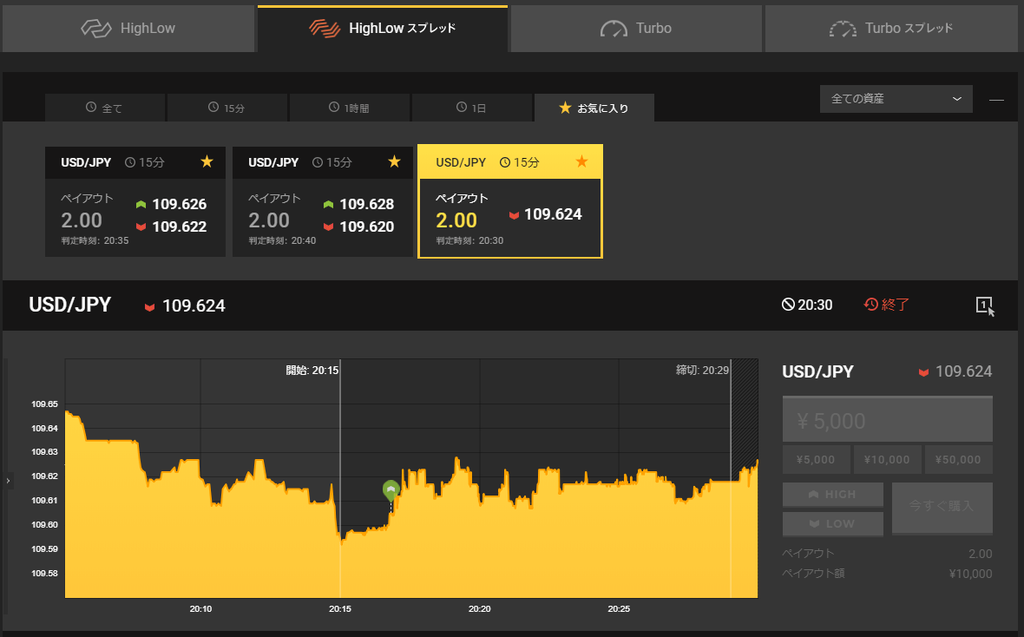Toggle favorite star on the 20:35 USD/JPY card
This screenshot has width=1024, height=637.
coord(207,161)
